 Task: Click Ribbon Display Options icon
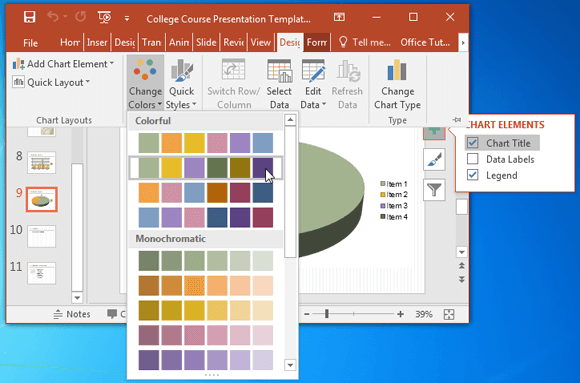[339, 17]
